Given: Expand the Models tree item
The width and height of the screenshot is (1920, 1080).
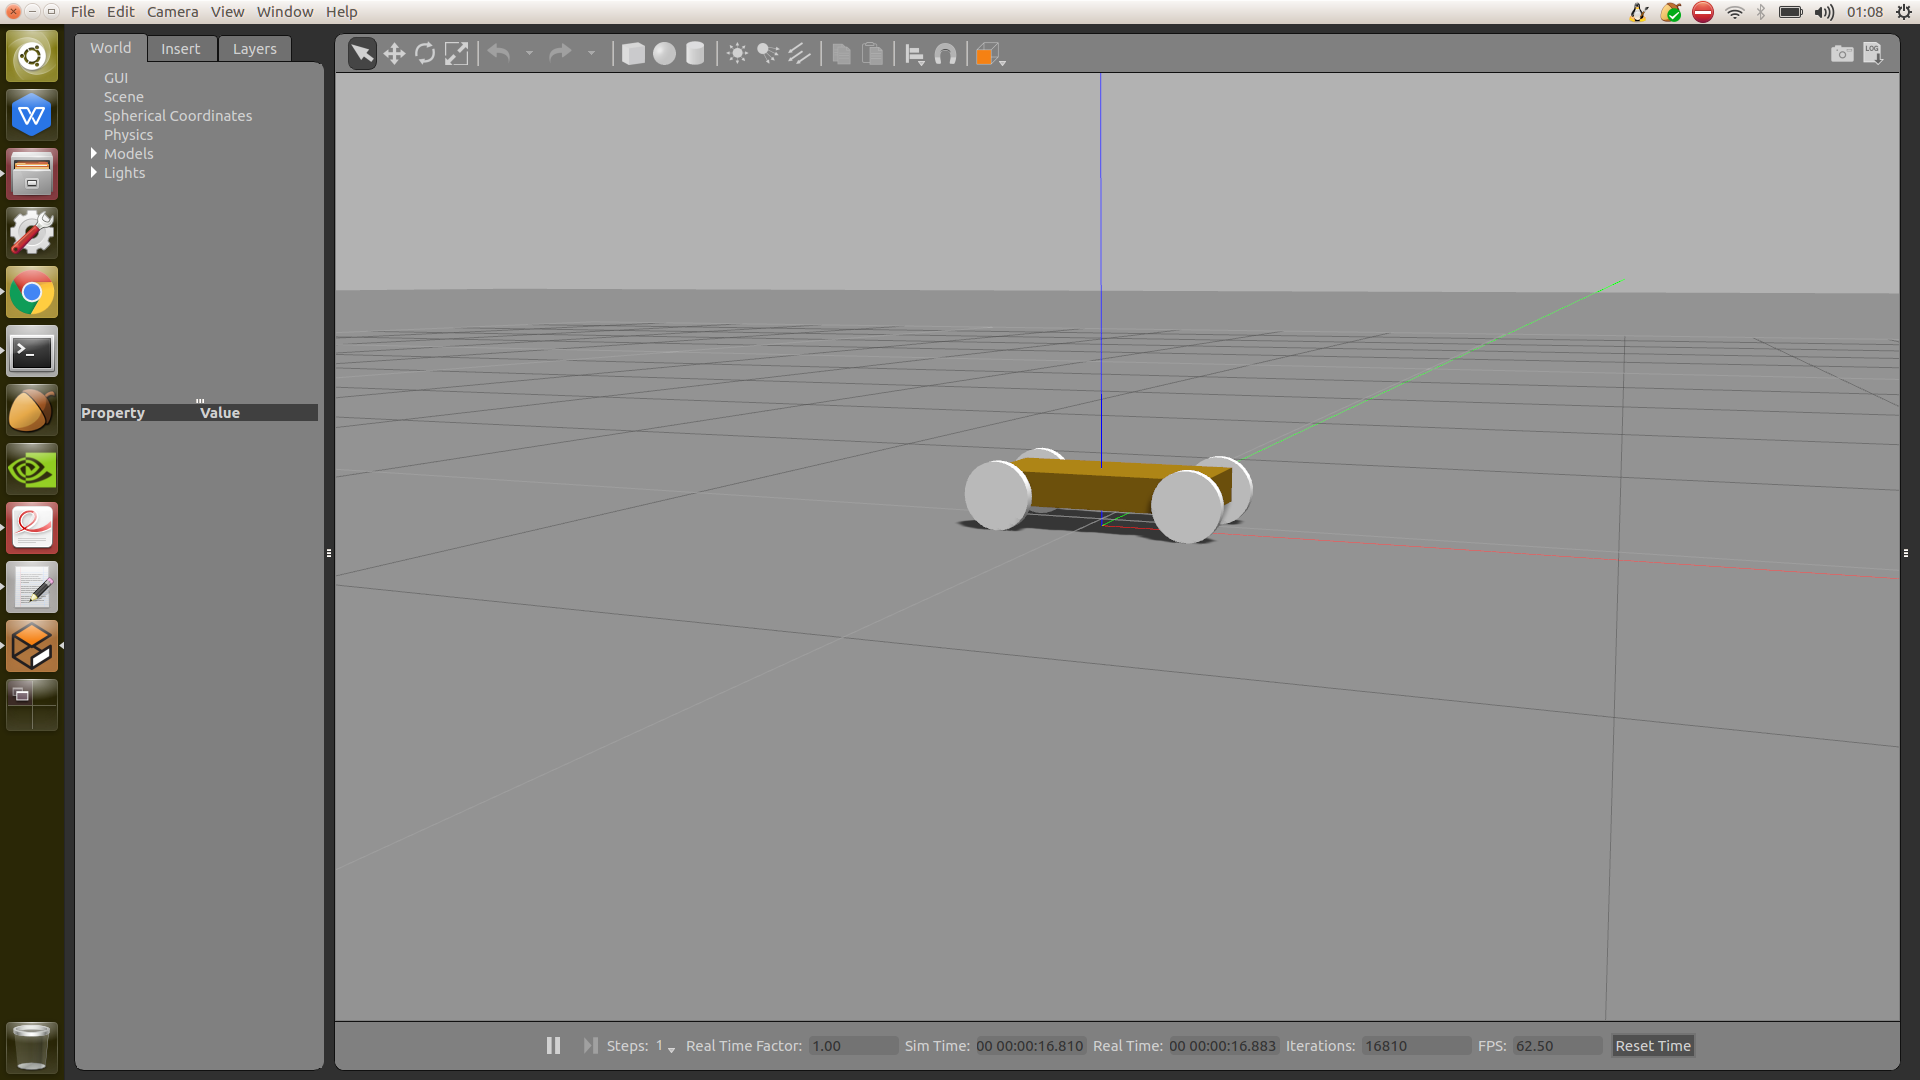Looking at the screenshot, I should click(94, 154).
